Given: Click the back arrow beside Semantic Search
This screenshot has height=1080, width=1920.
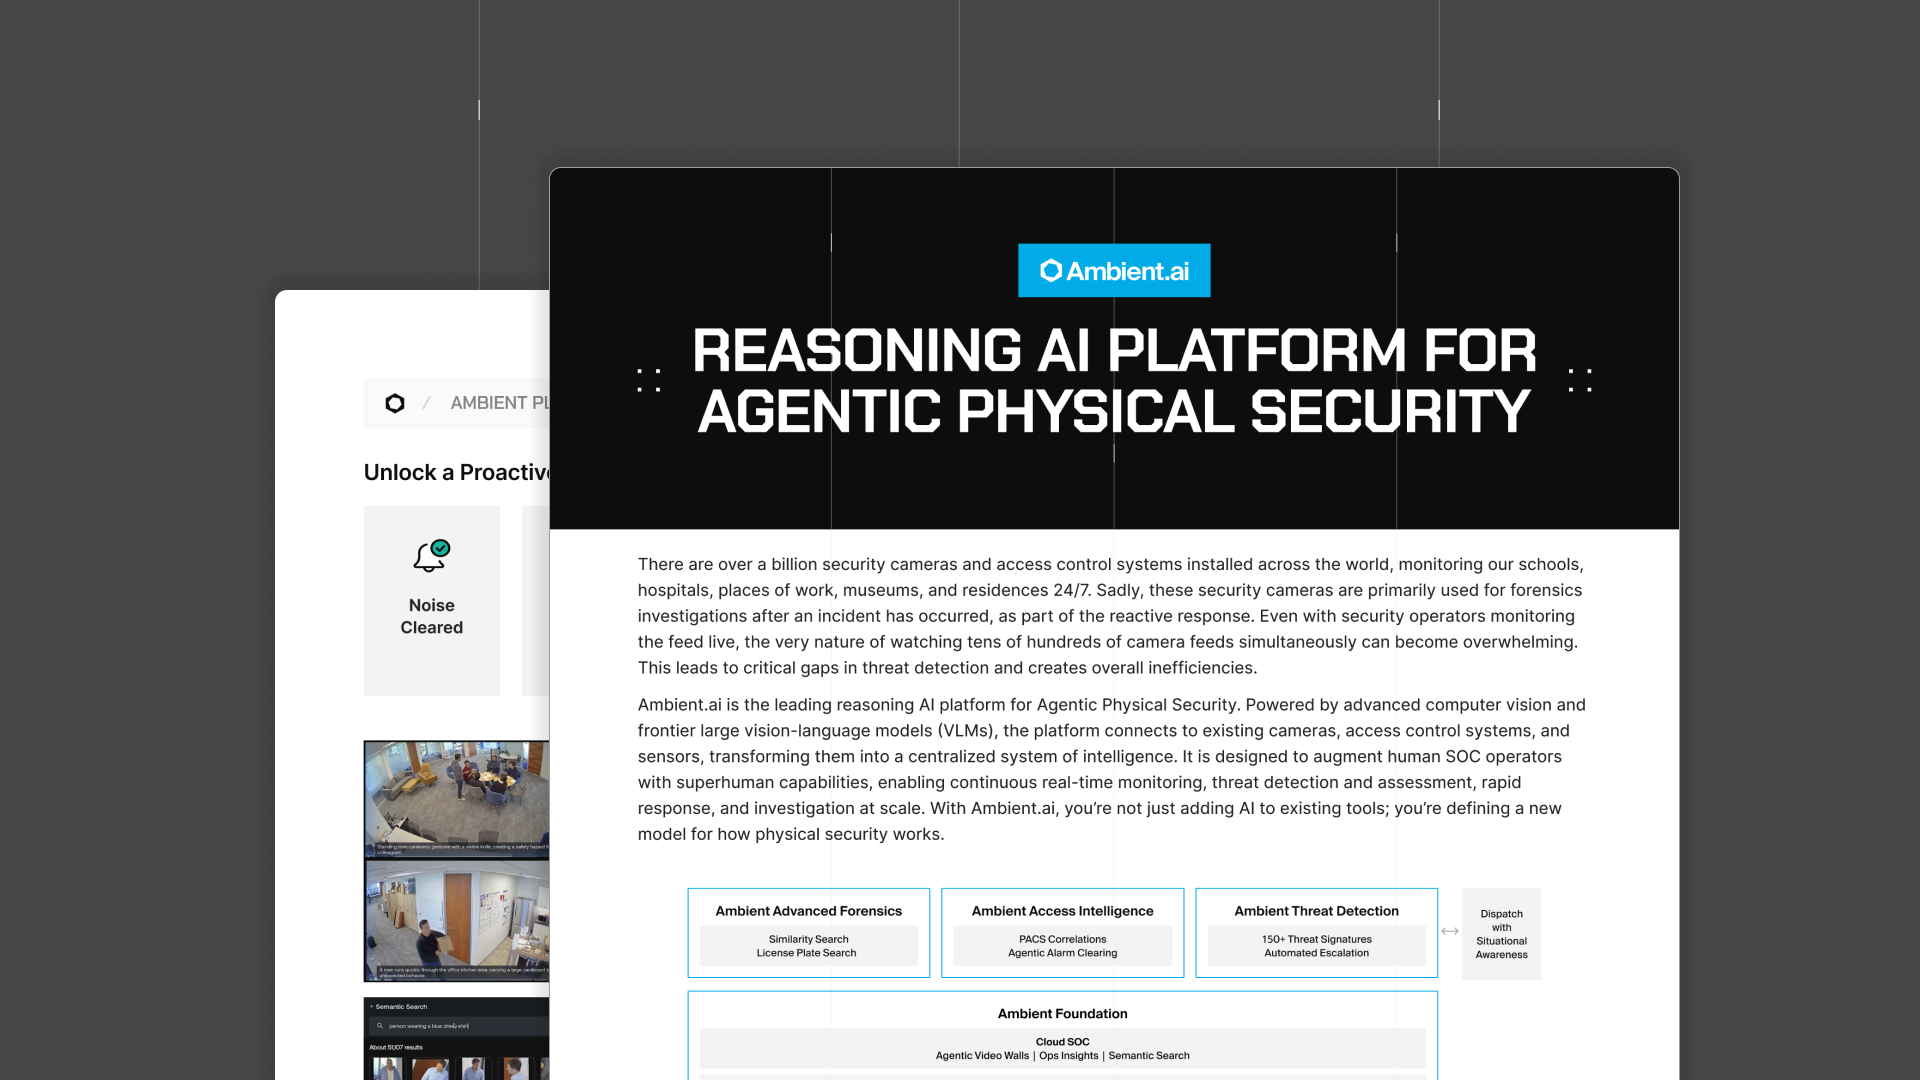Looking at the screenshot, I should point(371,1007).
